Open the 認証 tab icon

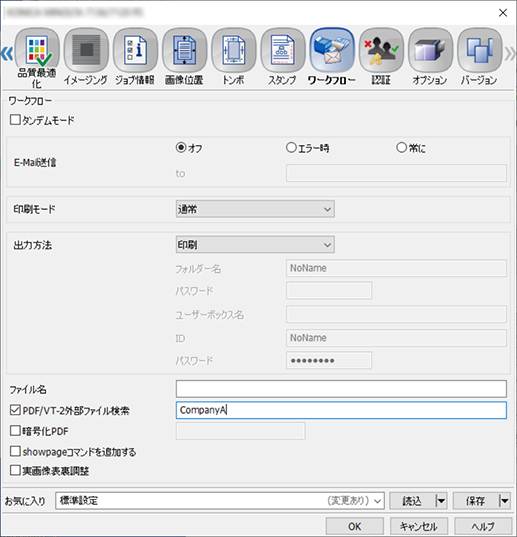coord(381,50)
